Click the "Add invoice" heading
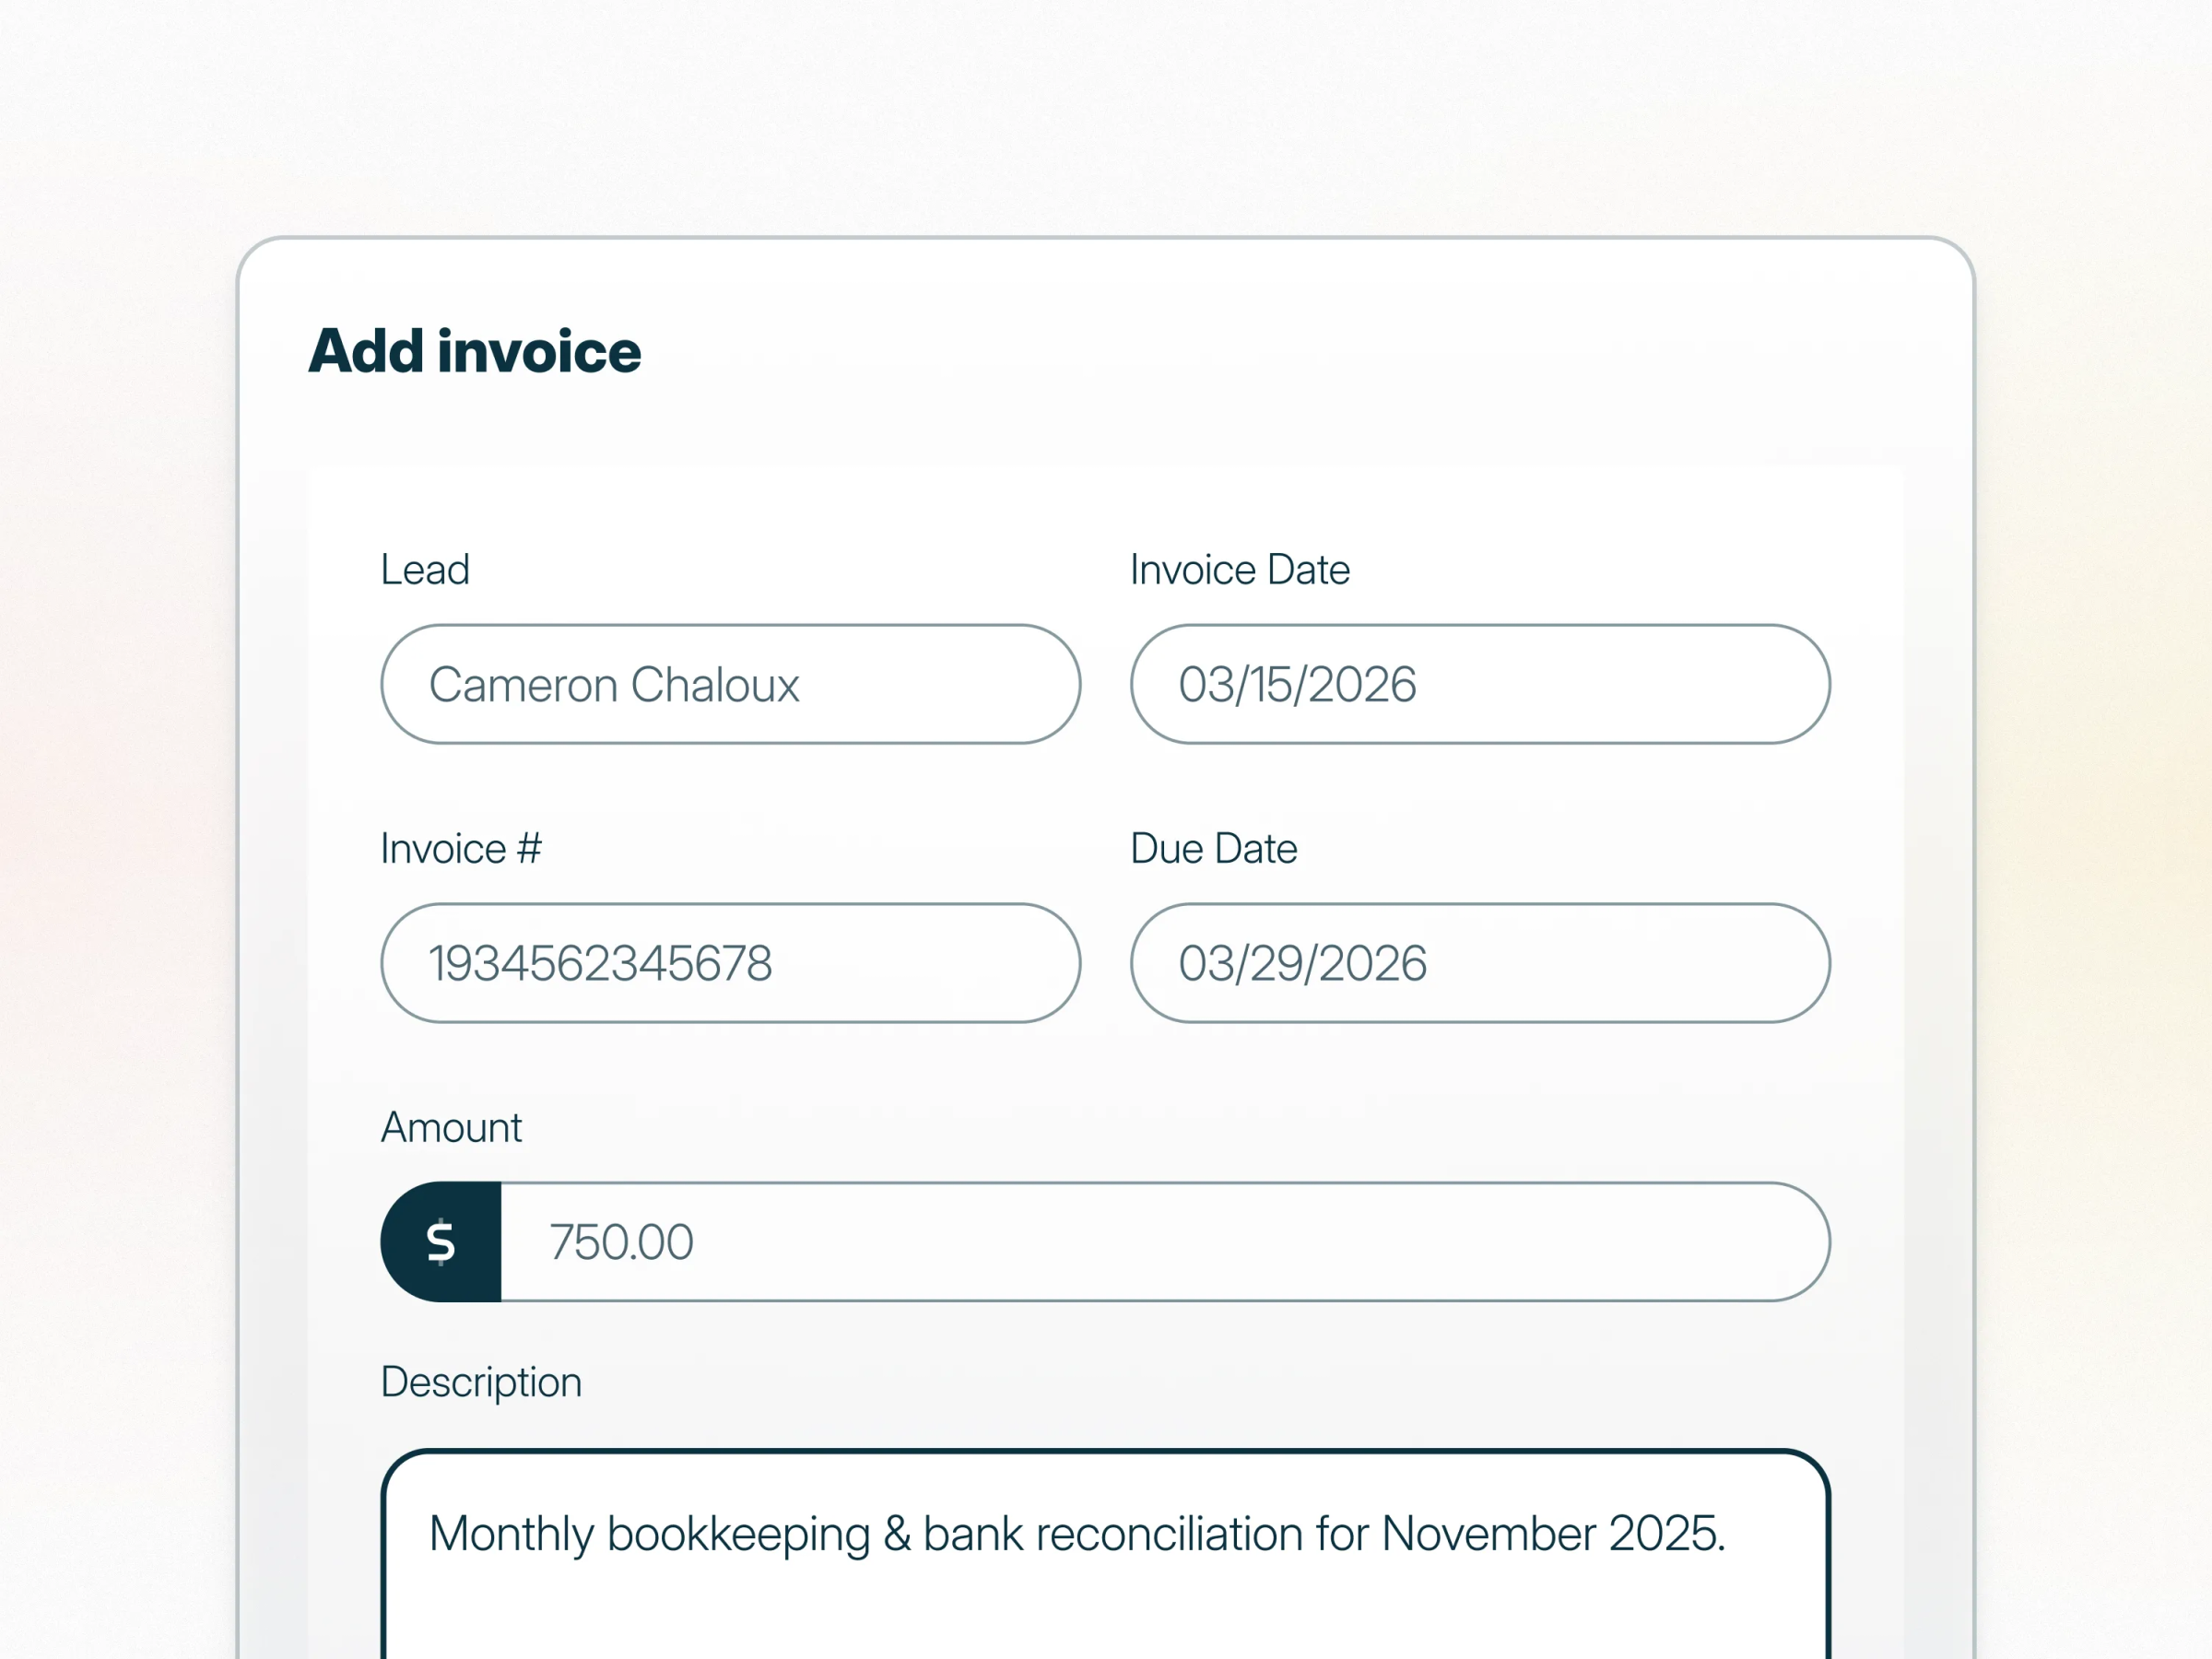The image size is (2212, 1659). (x=475, y=352)
